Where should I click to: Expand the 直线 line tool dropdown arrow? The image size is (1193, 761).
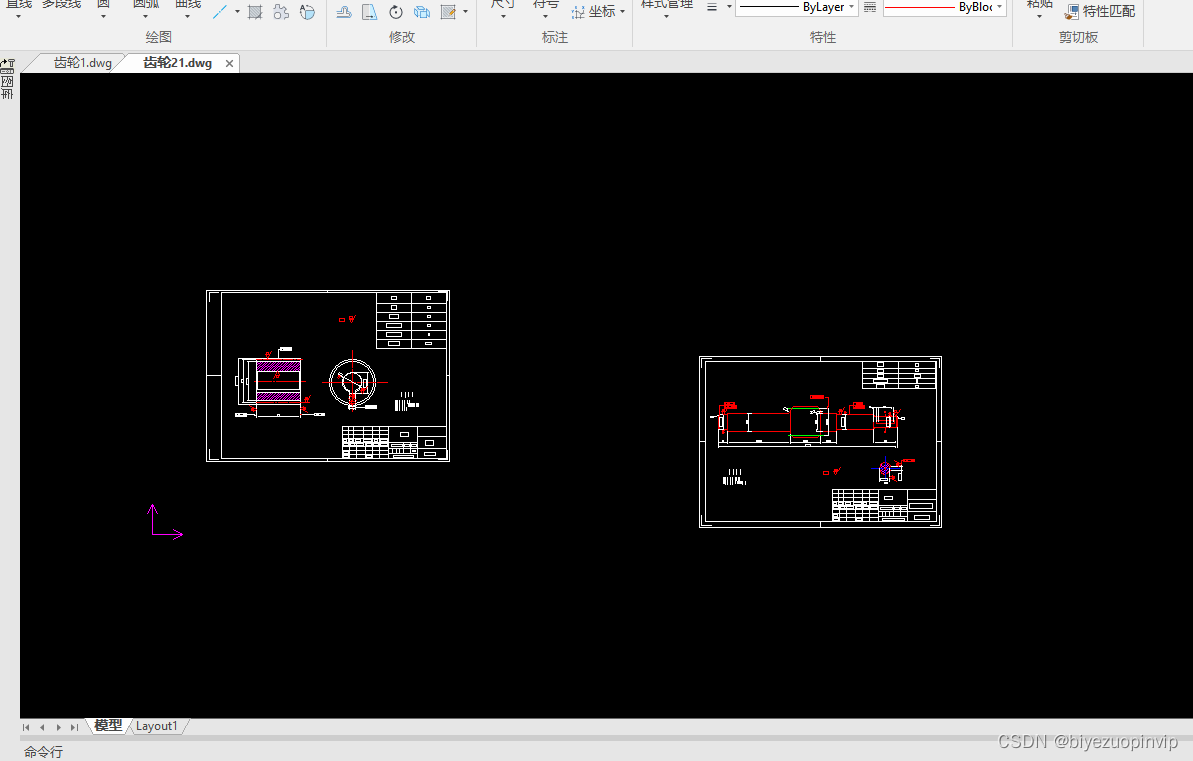point(18,16)
